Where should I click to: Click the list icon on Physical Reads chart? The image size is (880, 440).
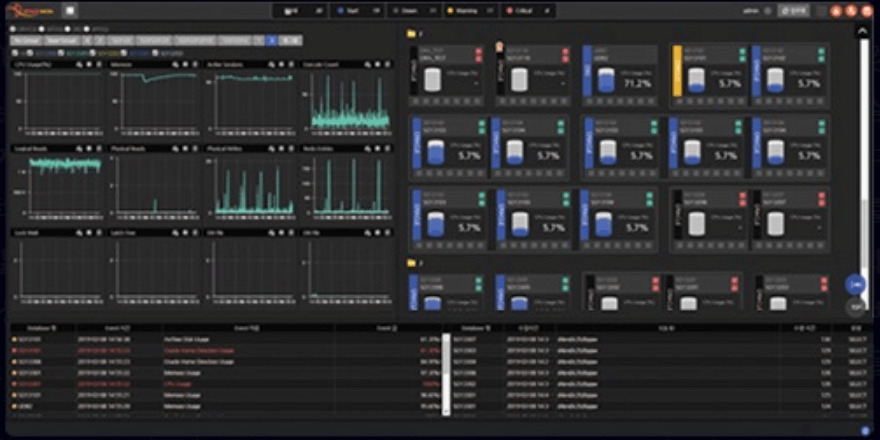pyautogui.click(x=195, y=149)
